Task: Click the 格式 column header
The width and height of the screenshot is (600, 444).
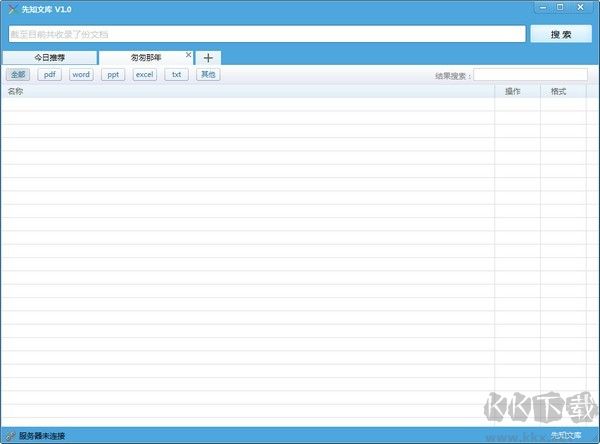Action: tap(563, 91)
